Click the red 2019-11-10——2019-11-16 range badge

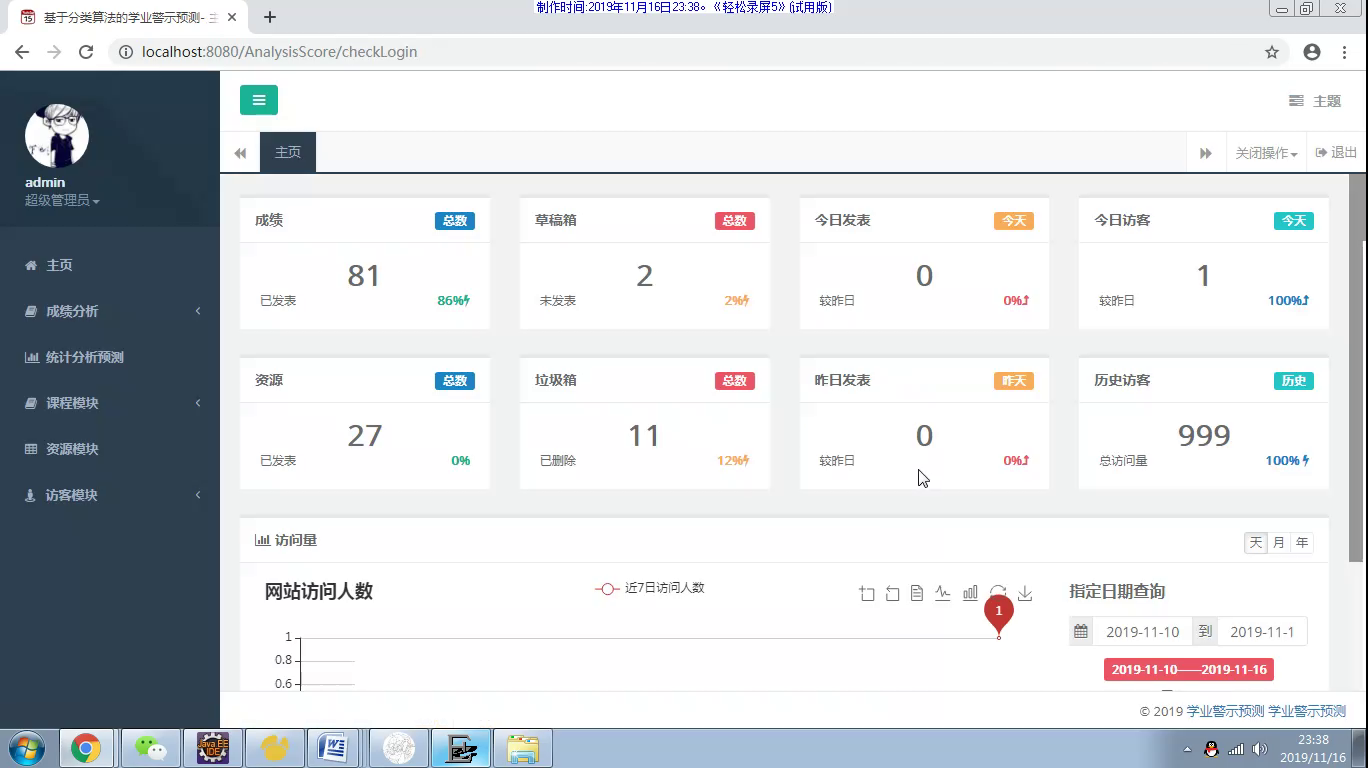[x=1189, y=670]
